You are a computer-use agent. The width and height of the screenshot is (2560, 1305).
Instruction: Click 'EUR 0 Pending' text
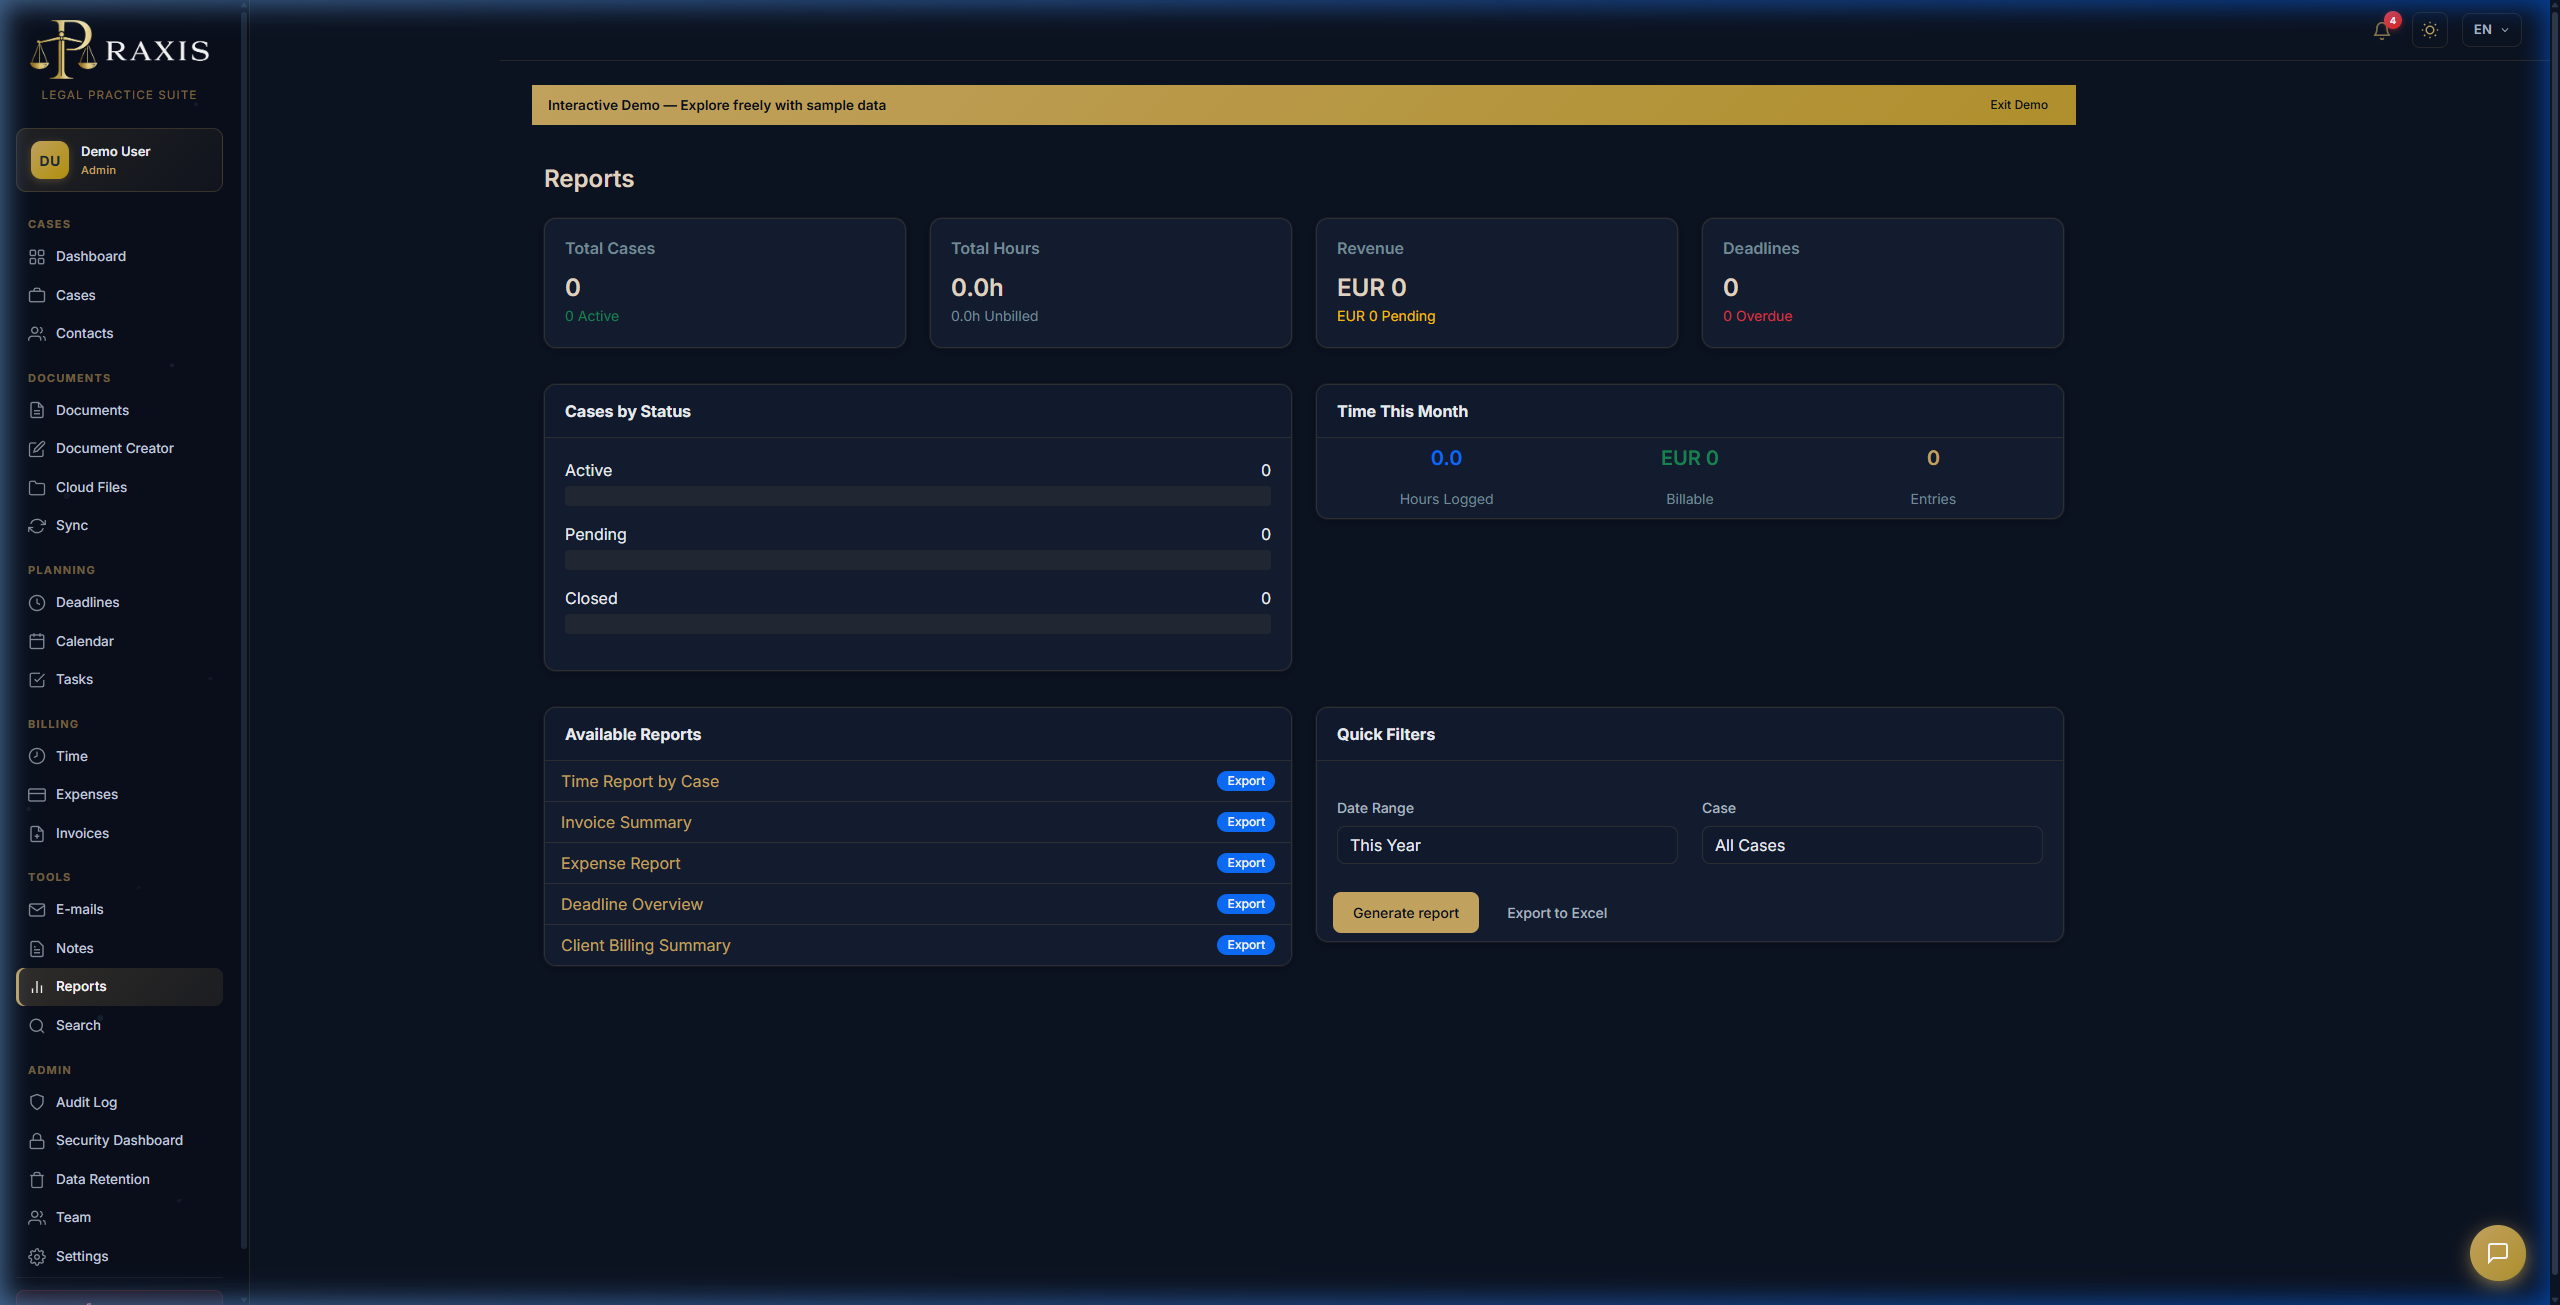(x=1385, y=316)
